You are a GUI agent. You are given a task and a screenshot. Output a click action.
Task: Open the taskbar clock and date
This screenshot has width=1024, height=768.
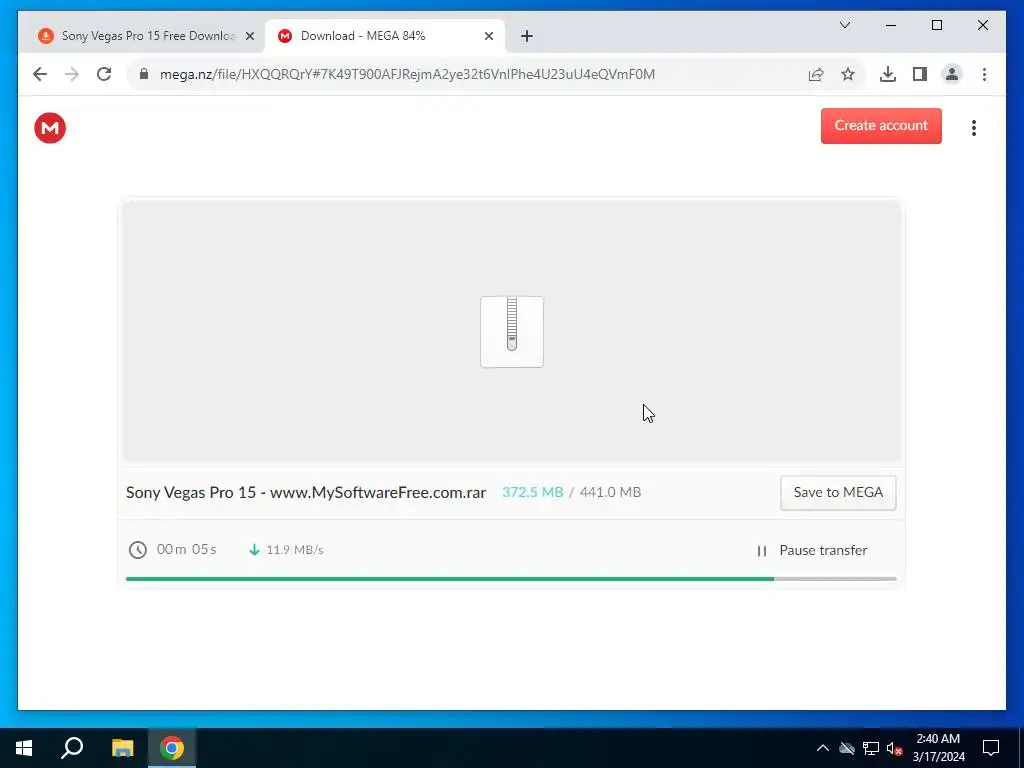pyautogui.click(x=938, y=748)
